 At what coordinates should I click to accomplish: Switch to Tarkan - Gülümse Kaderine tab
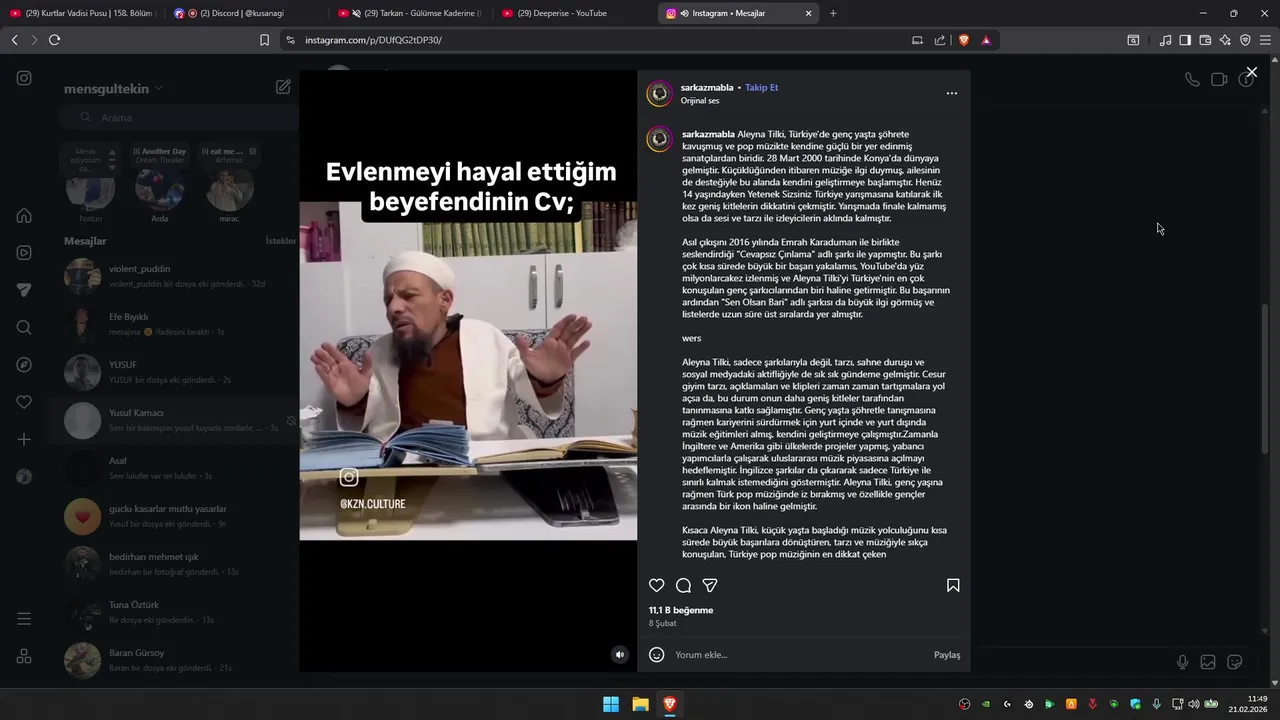click(410, 13)
